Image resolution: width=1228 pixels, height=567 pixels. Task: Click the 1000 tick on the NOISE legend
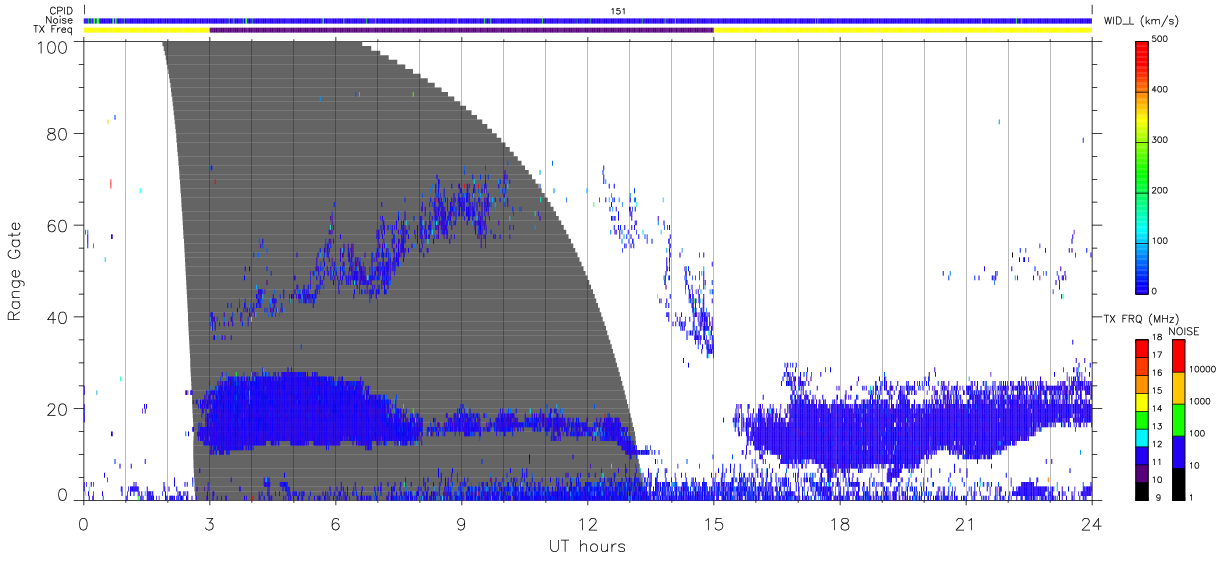click(1202, 401)
